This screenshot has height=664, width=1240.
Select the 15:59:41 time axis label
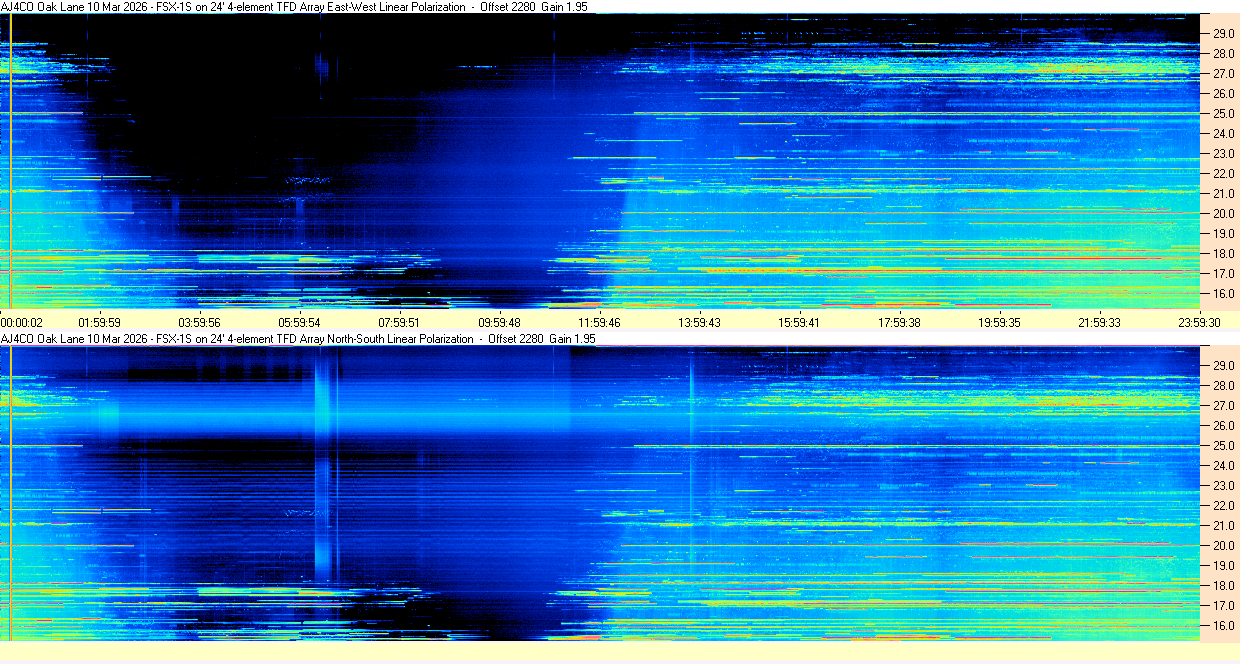(x=800, y=322)
